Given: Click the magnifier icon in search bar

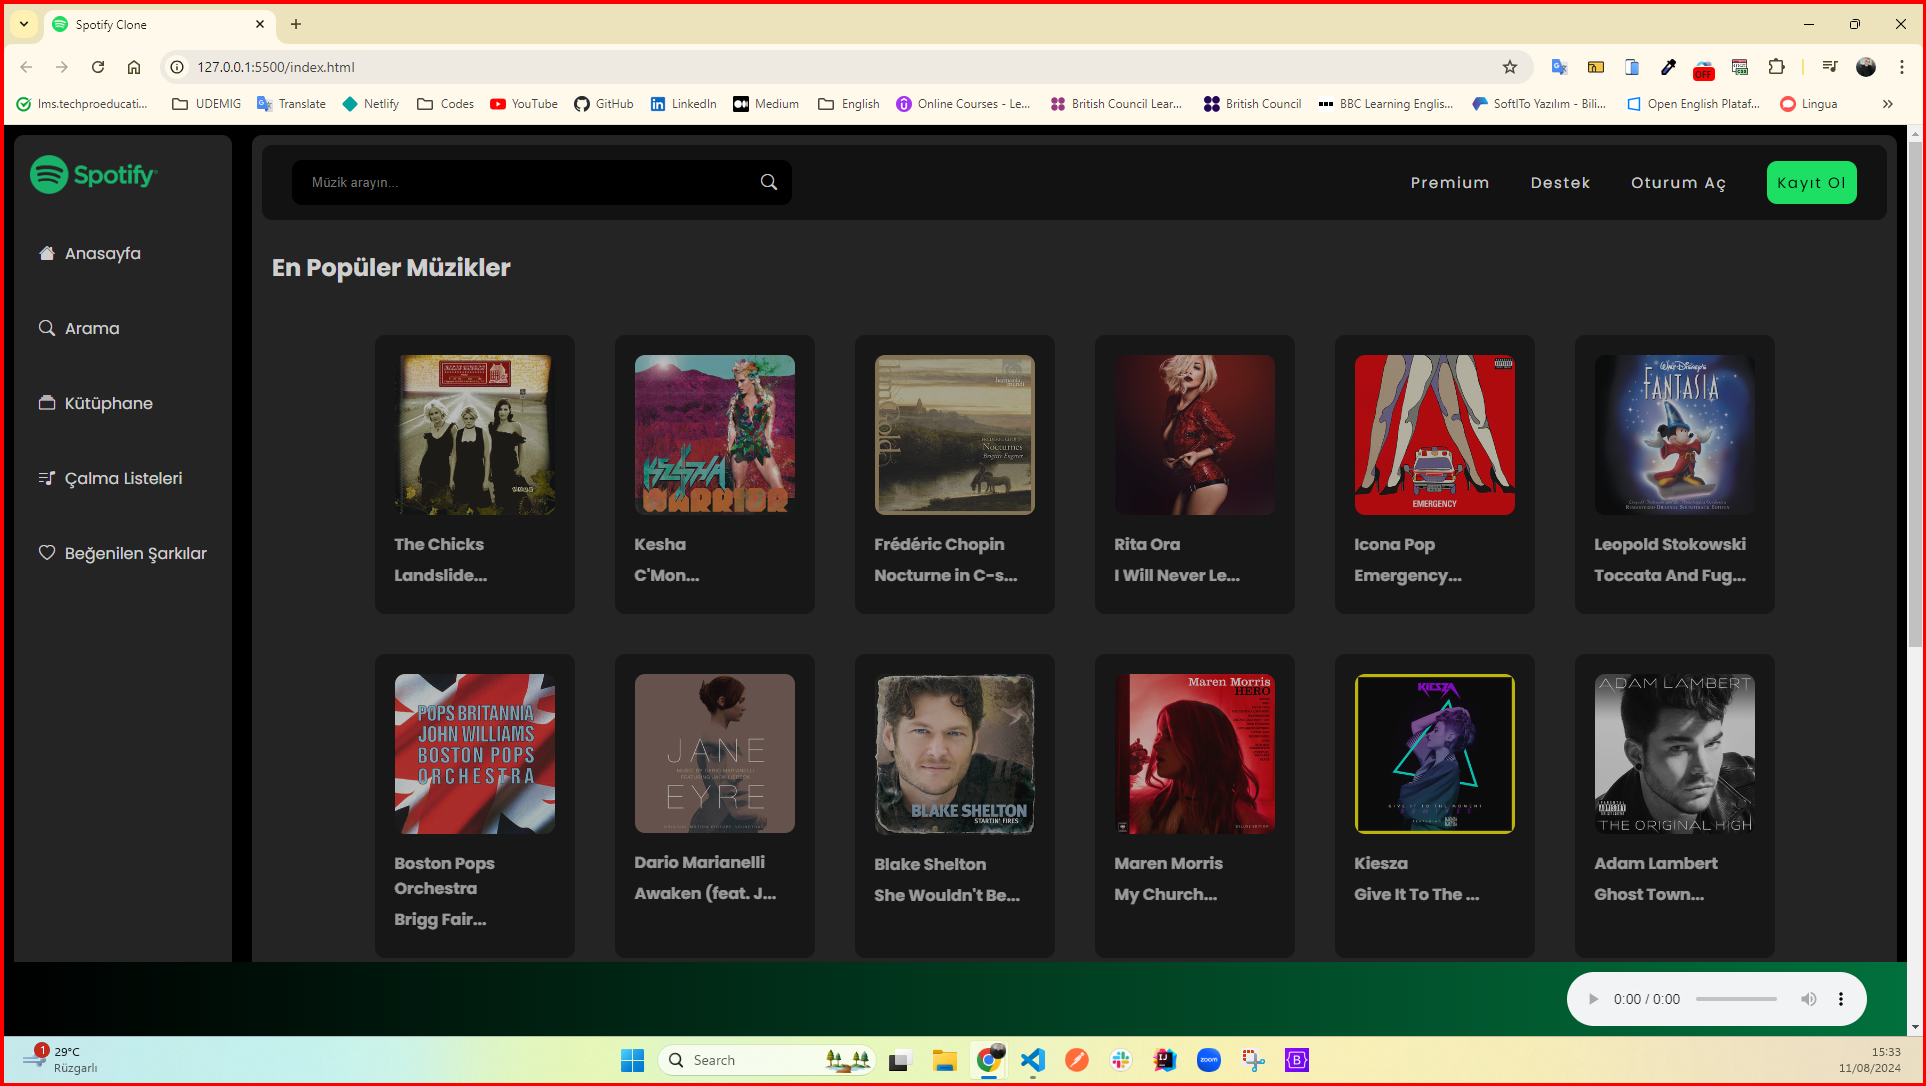Looking at the screenshot, I should tap(768, 182).
